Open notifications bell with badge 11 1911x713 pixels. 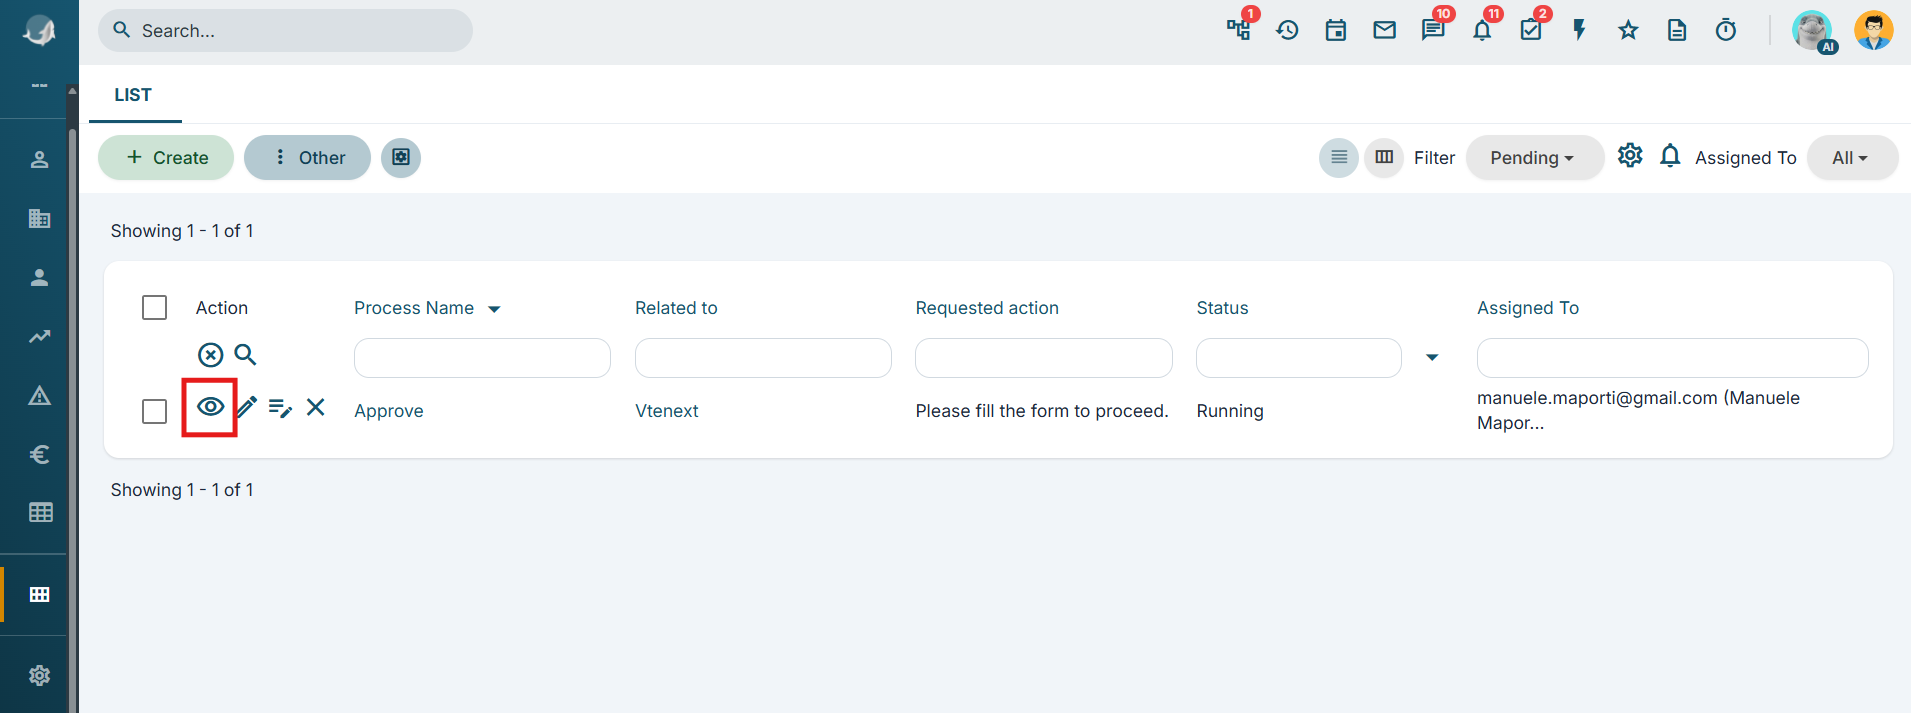[x=1482, y=30]
